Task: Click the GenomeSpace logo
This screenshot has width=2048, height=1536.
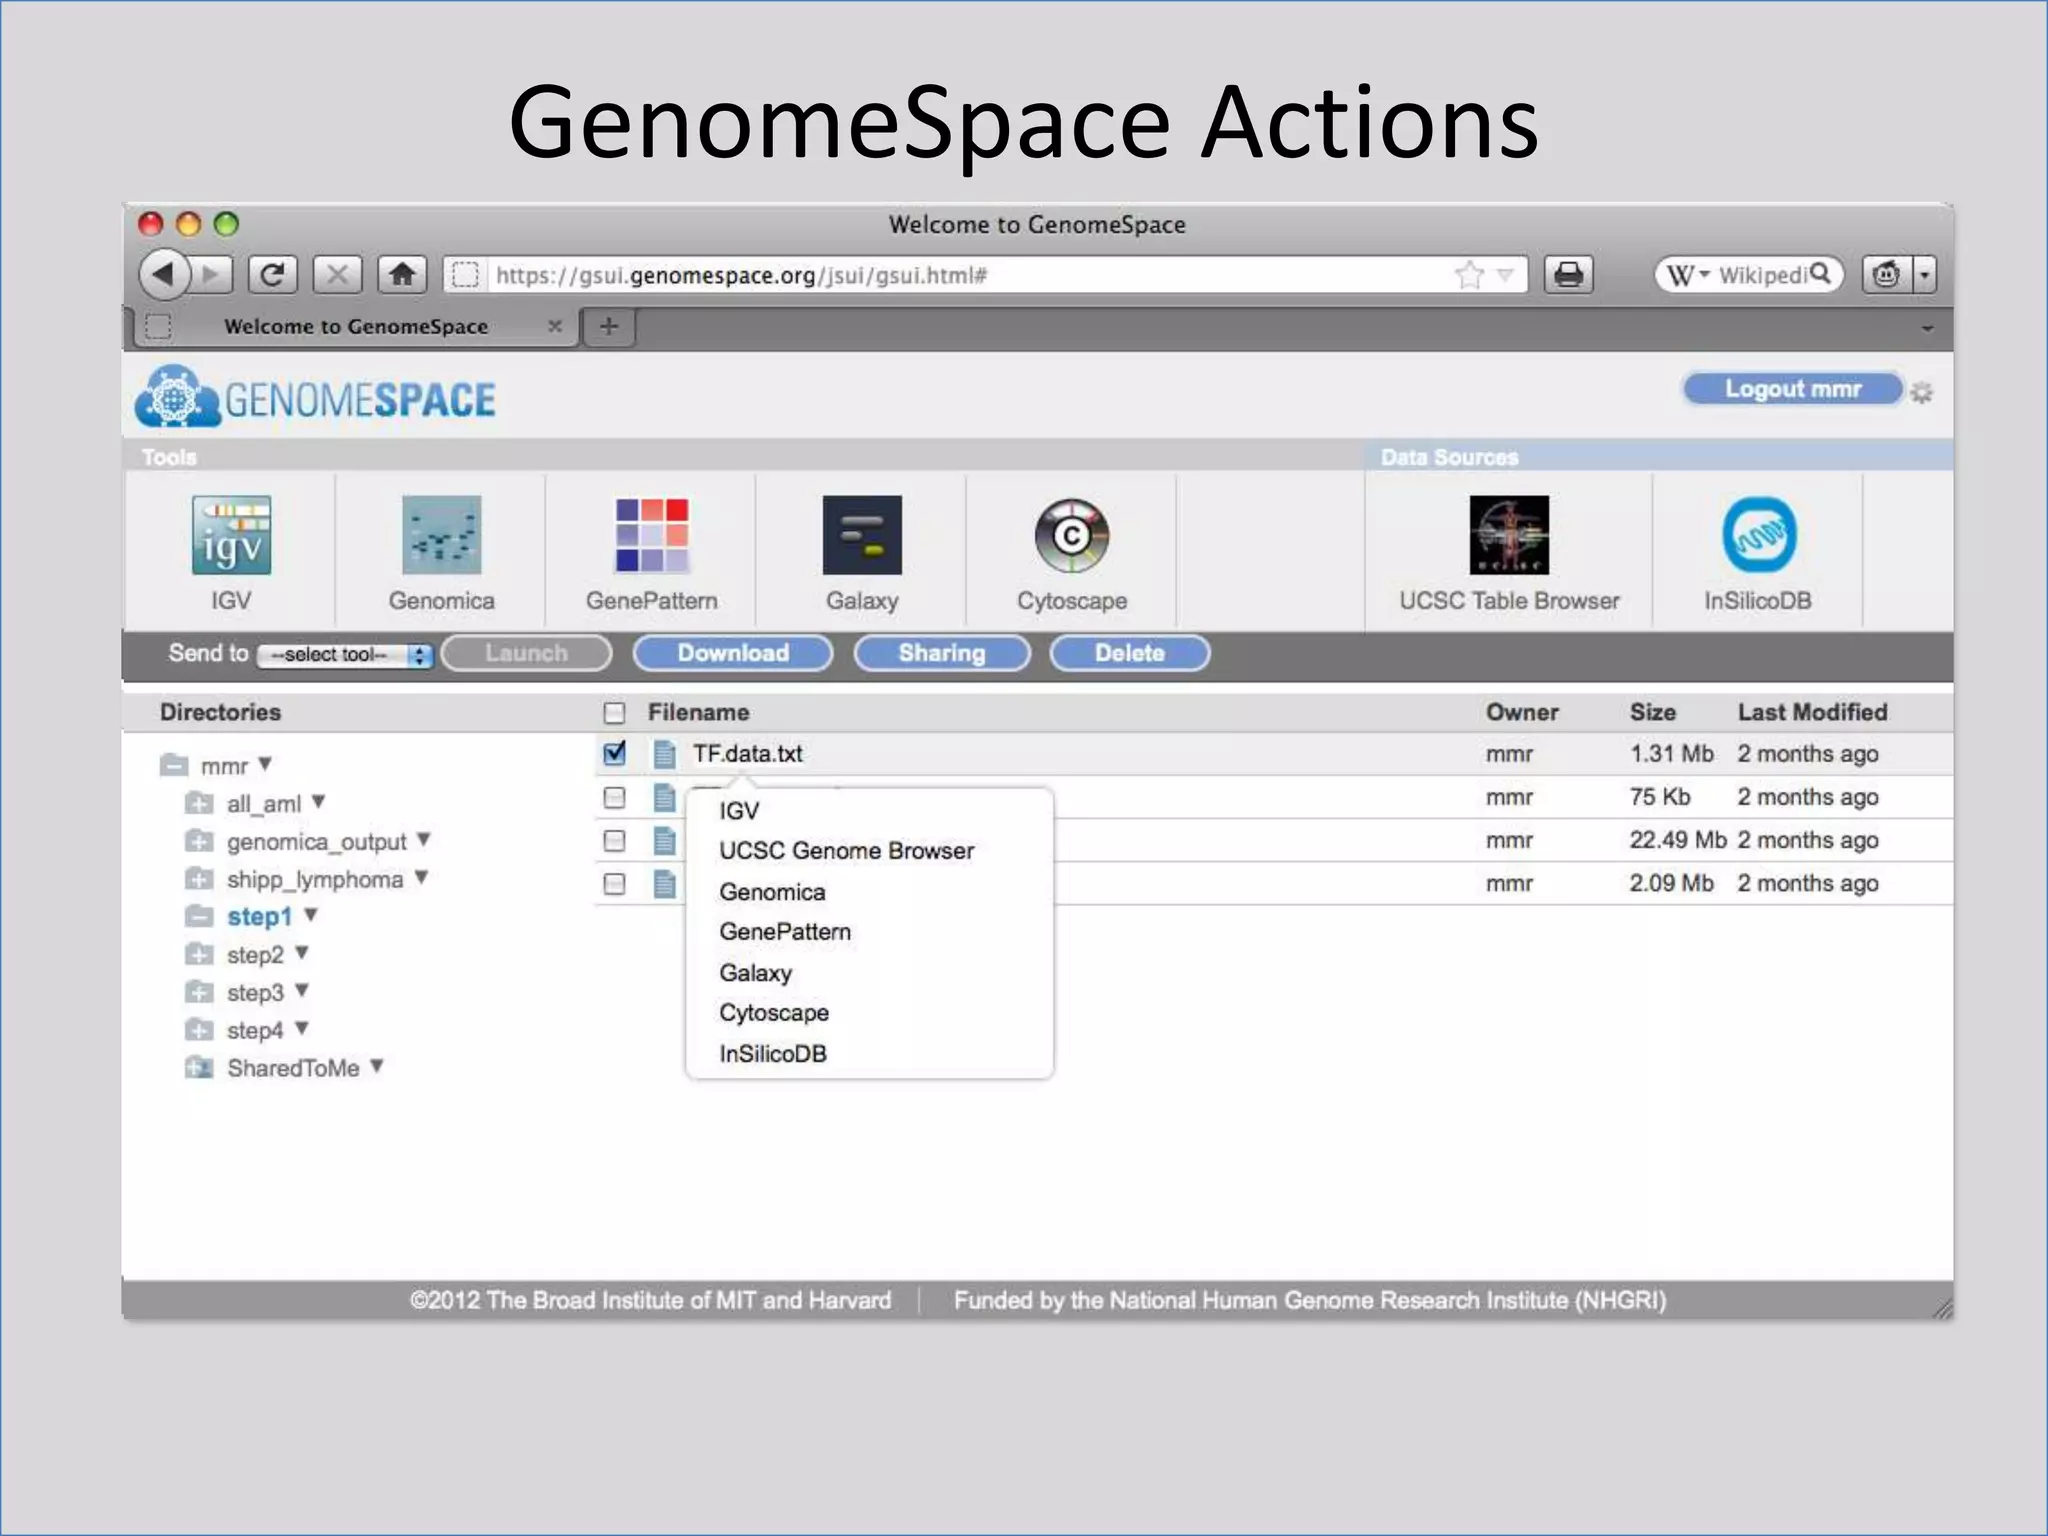Action: click(315, 397)
